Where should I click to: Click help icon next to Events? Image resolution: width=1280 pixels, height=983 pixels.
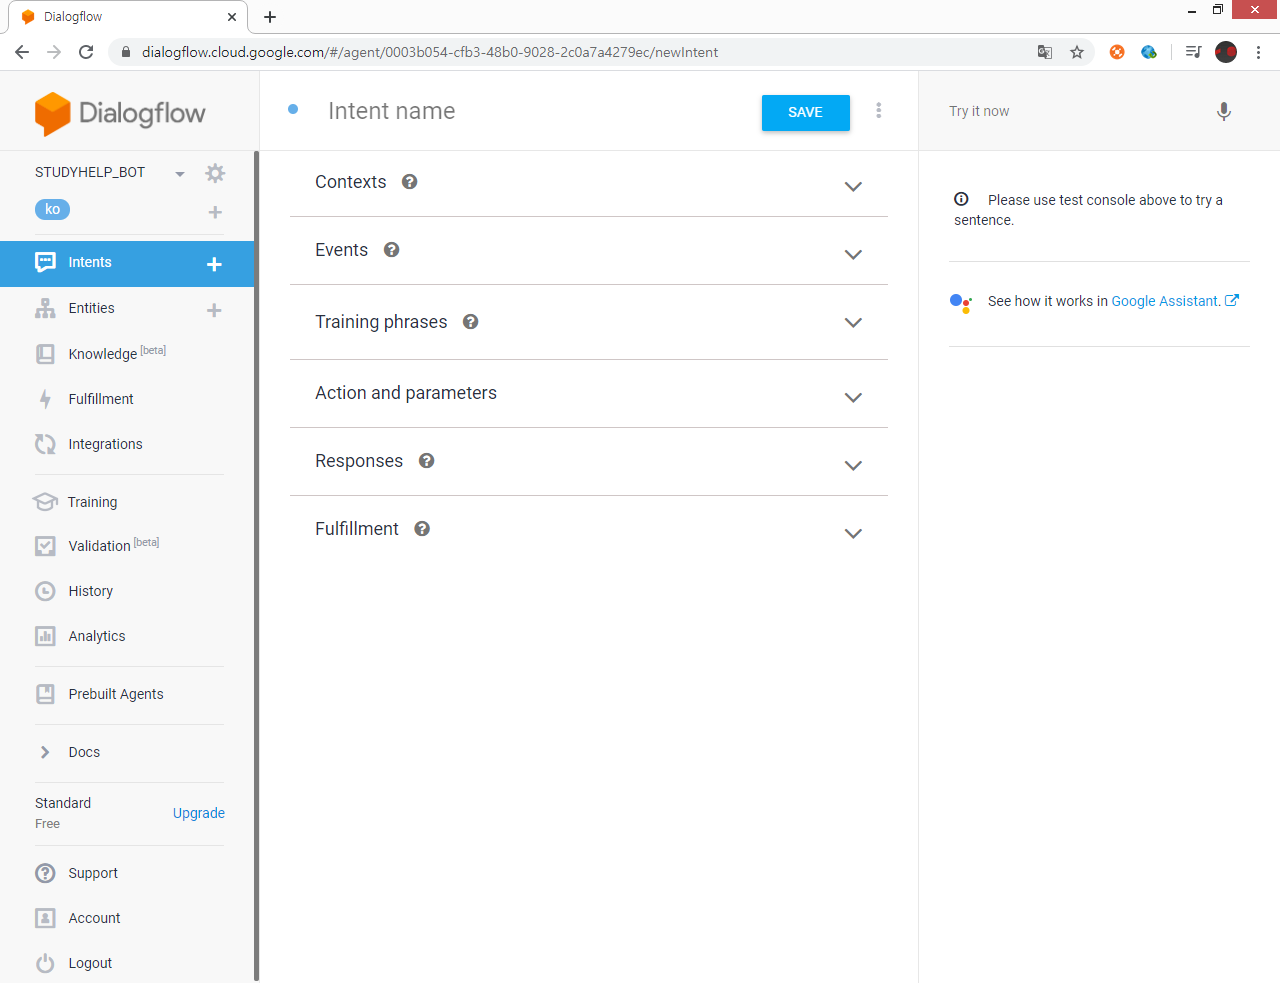[x=392, y=250]
